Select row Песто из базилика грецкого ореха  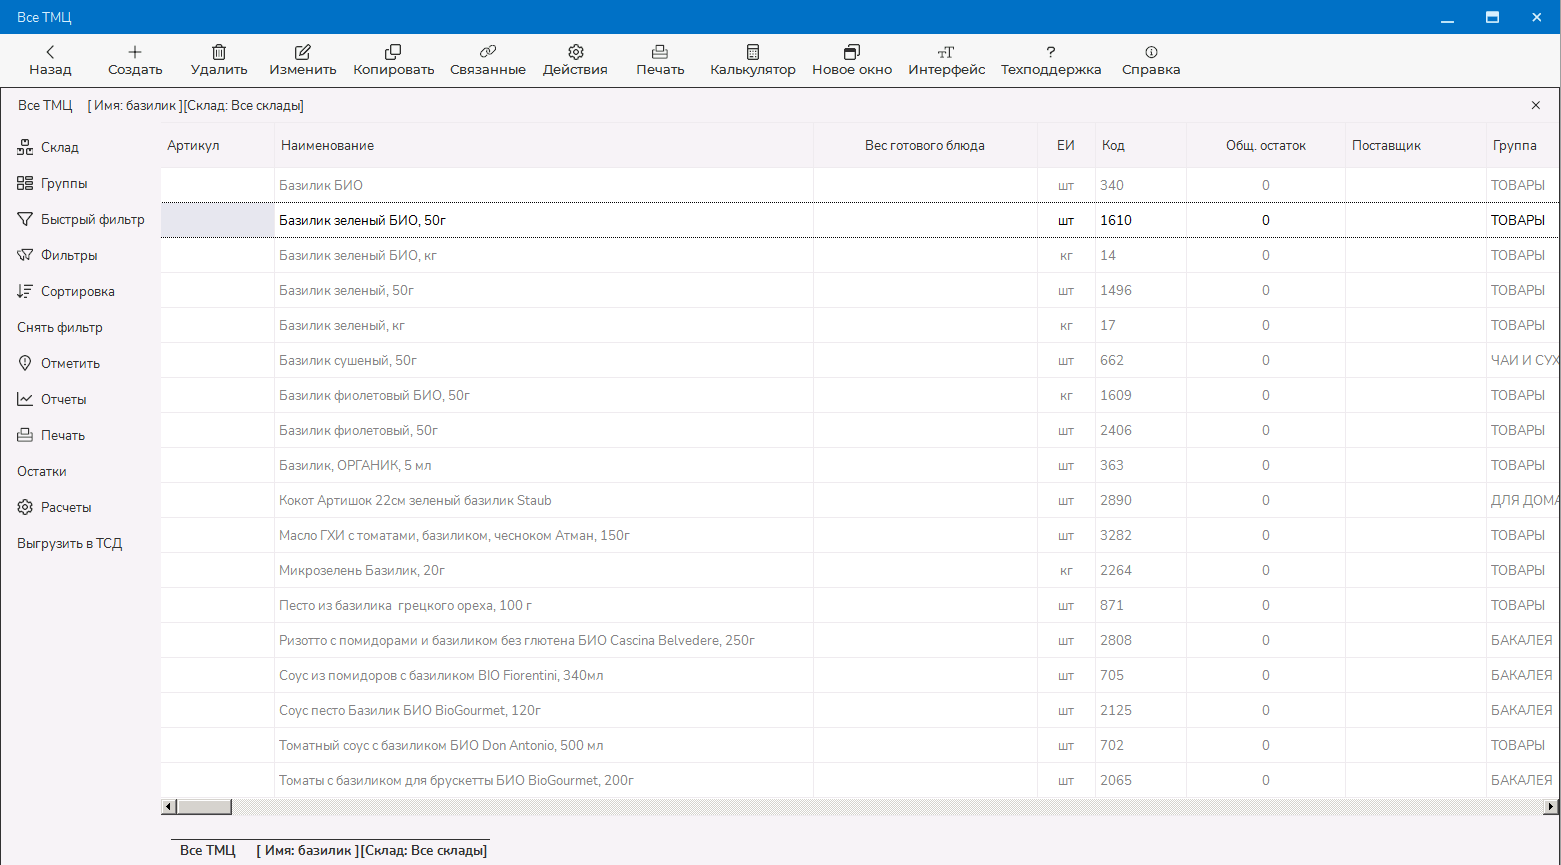click(860, 605)
